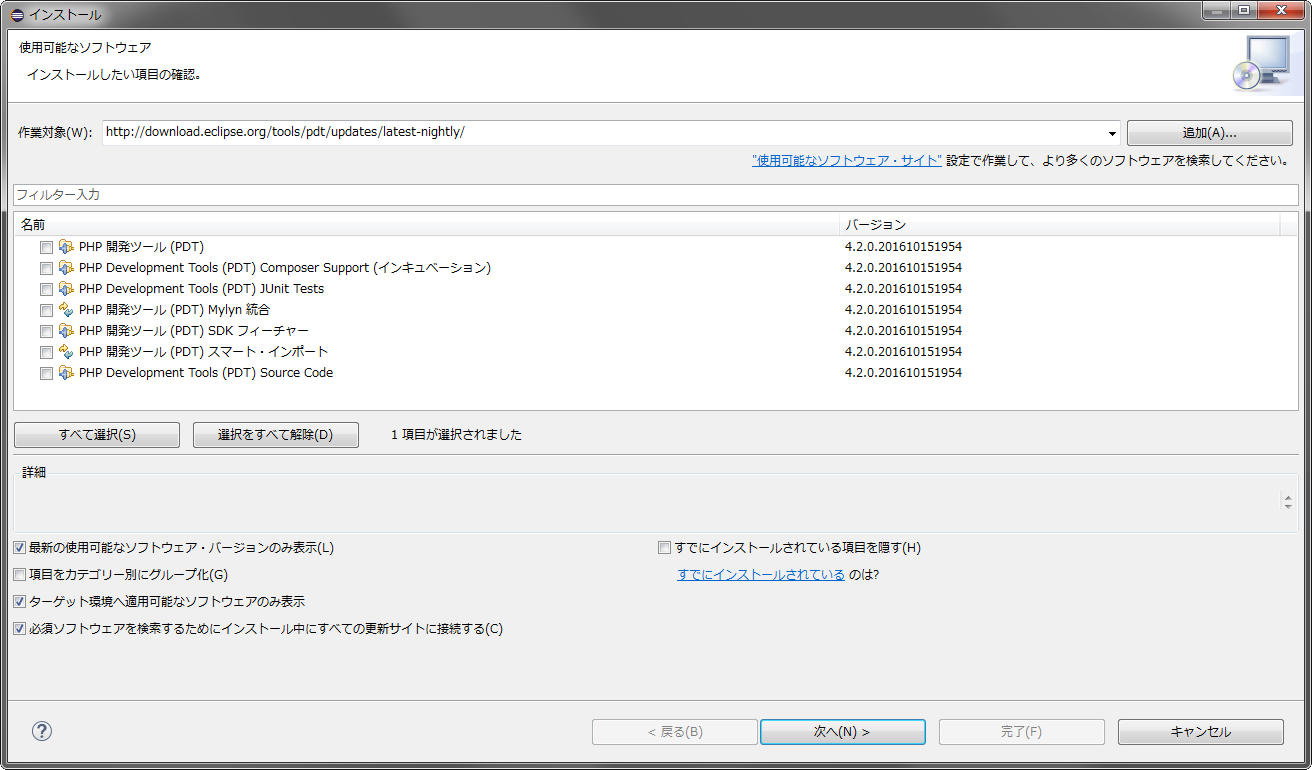Select the PDT スマート・インポート row text
The width and height of the screenshot is (1312, 770).
tap(204, 352)
